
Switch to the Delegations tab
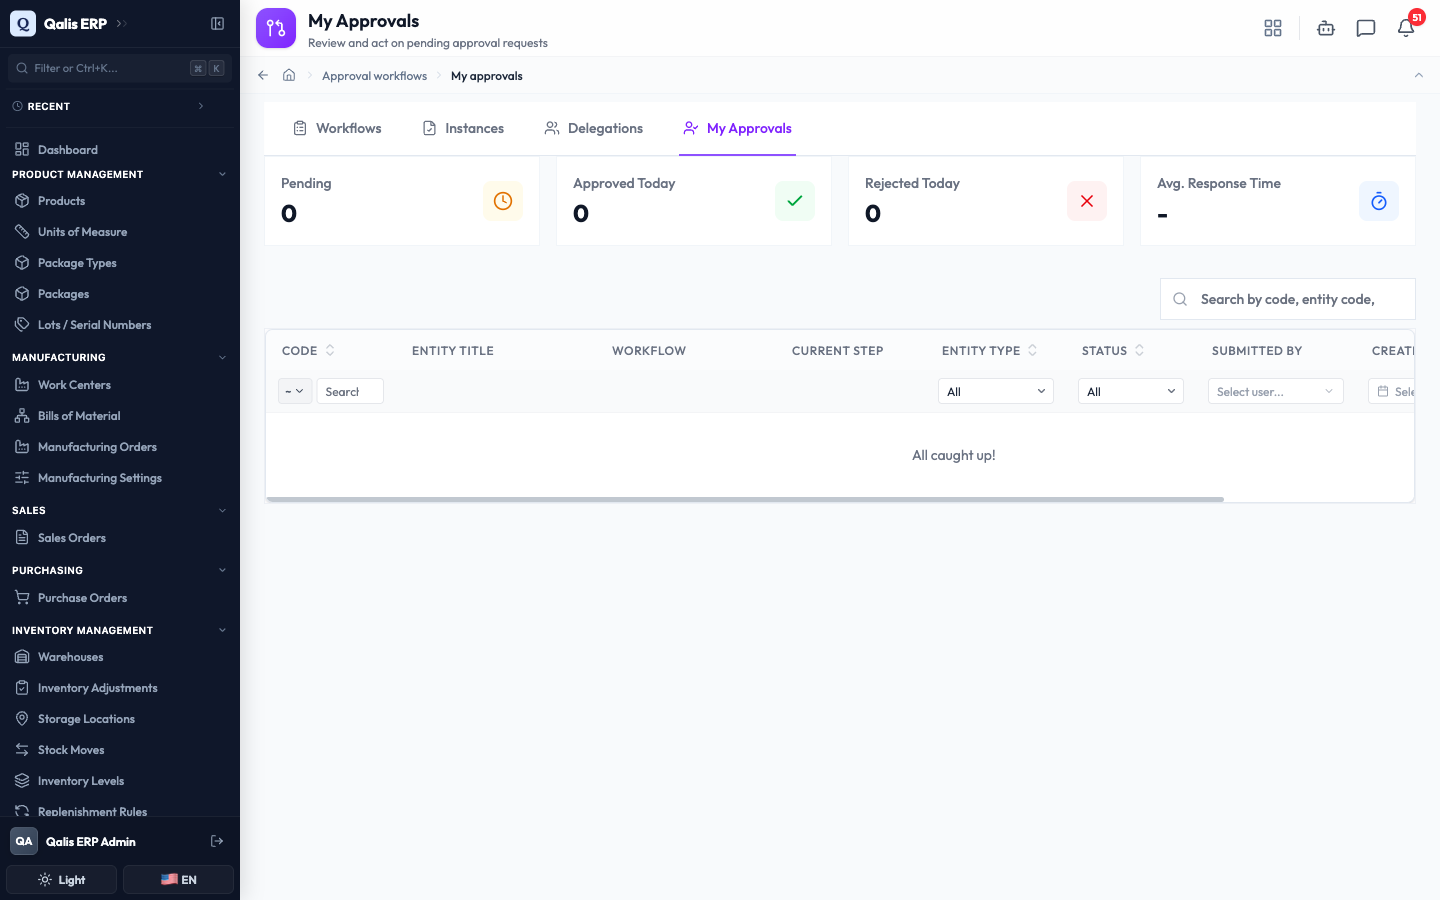click(594, 128)
